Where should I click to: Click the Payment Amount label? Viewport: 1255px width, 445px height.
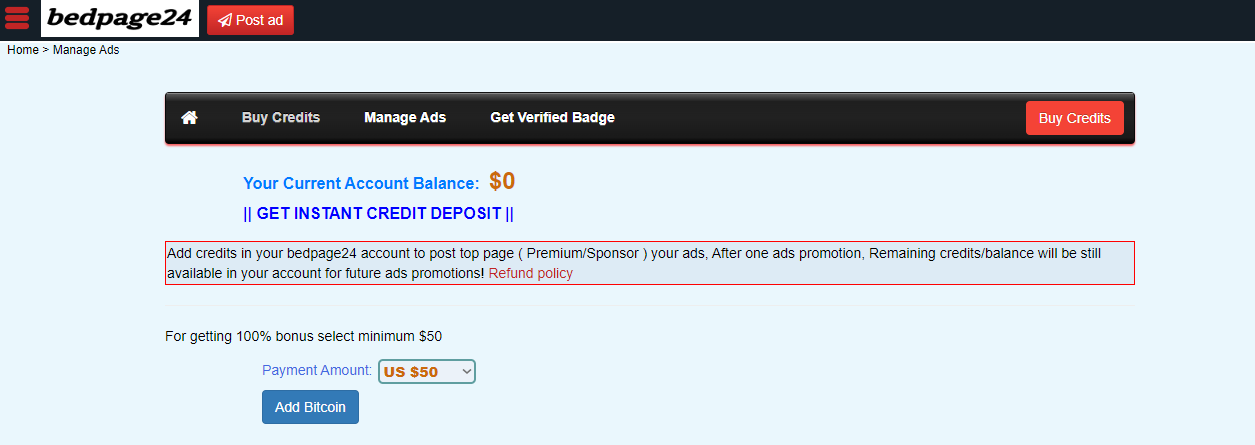[x=317, y=371]
